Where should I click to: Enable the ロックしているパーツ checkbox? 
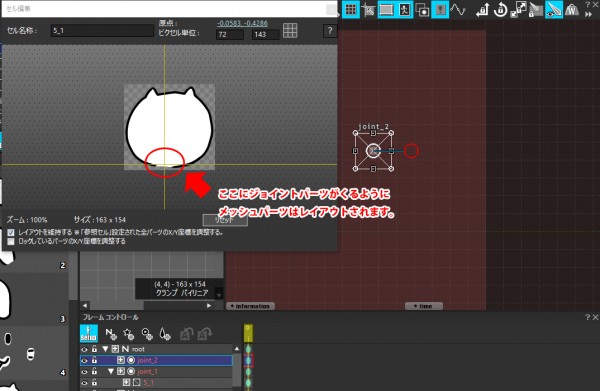(11, 241)
